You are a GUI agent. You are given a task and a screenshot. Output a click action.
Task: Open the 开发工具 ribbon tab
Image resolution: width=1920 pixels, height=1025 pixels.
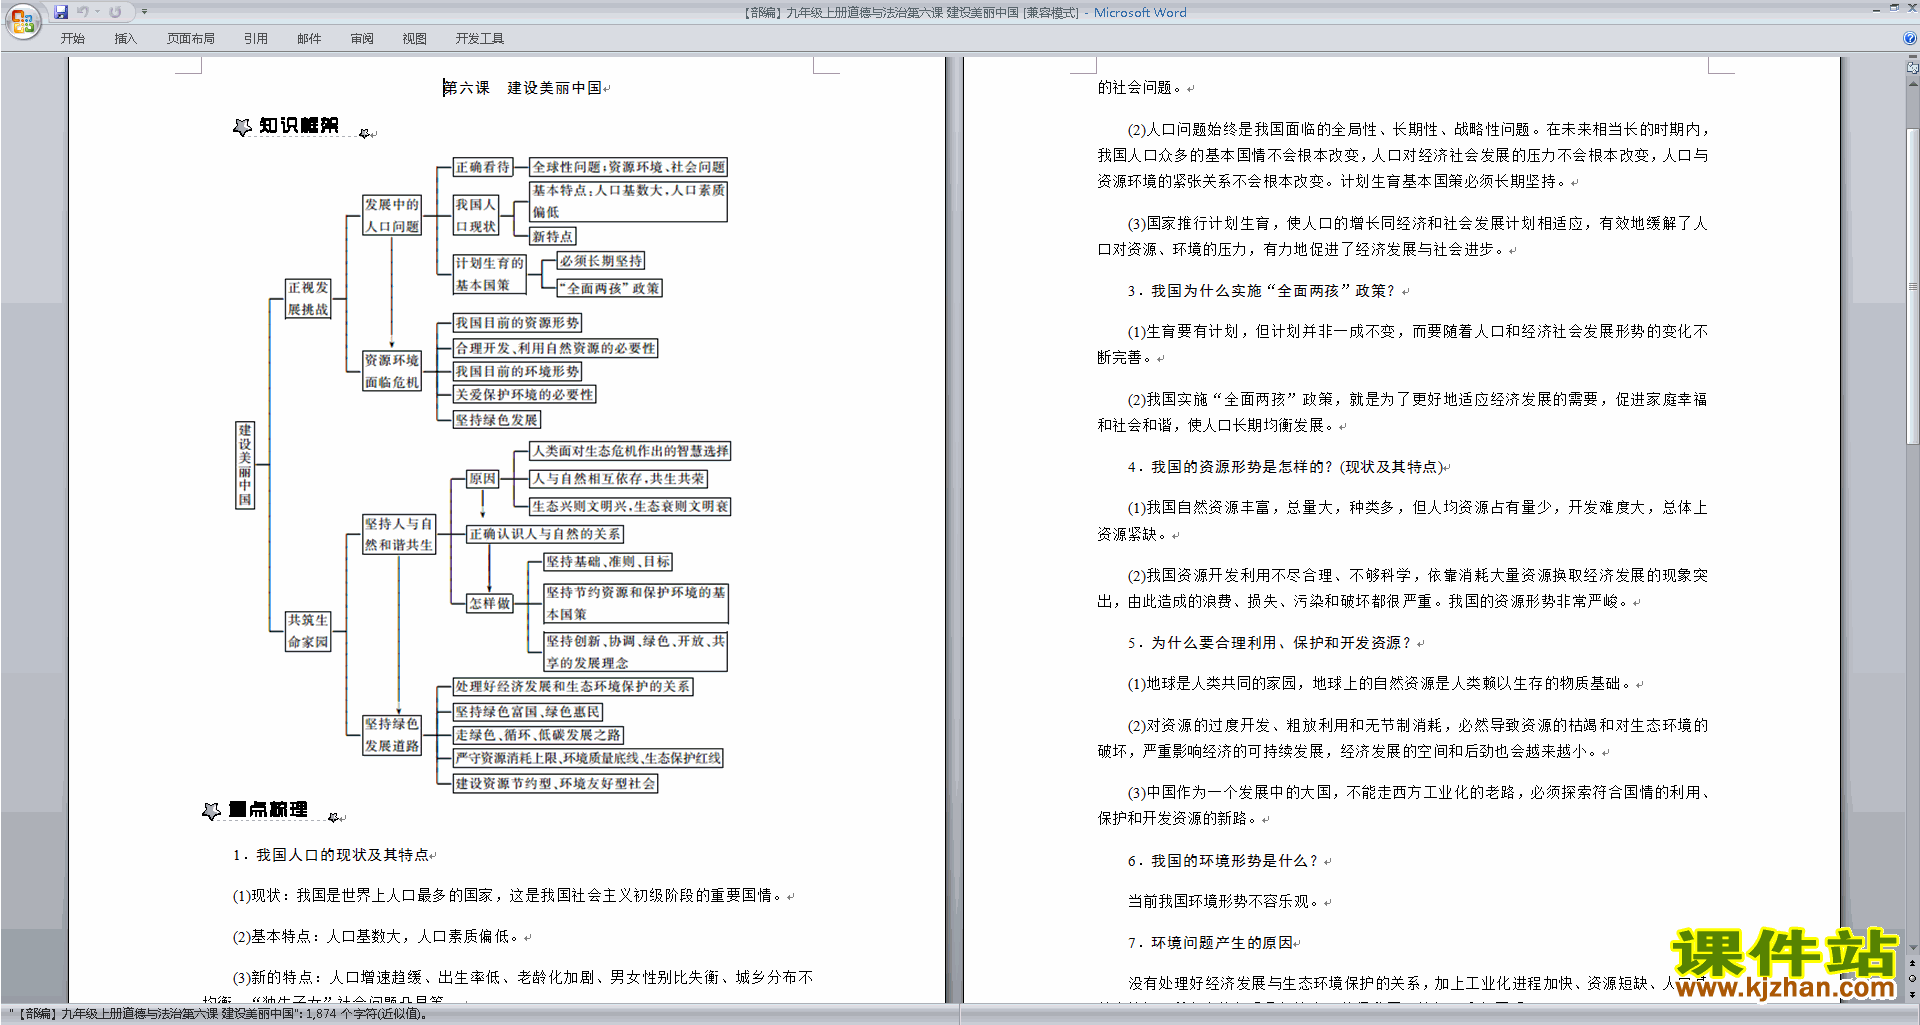(480, 38)
